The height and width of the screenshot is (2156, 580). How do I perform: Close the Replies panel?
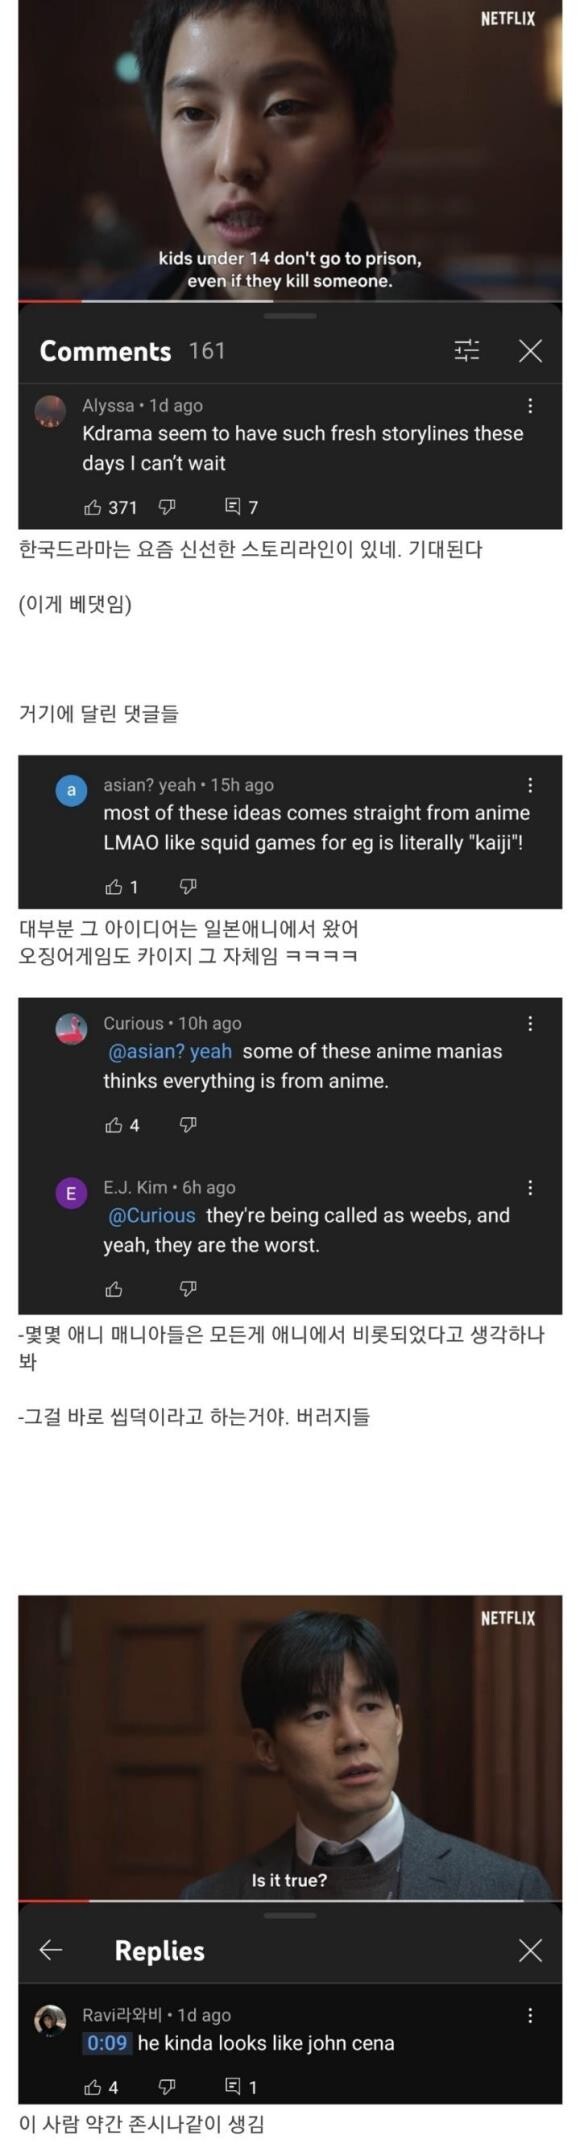tap(531, 1950)
